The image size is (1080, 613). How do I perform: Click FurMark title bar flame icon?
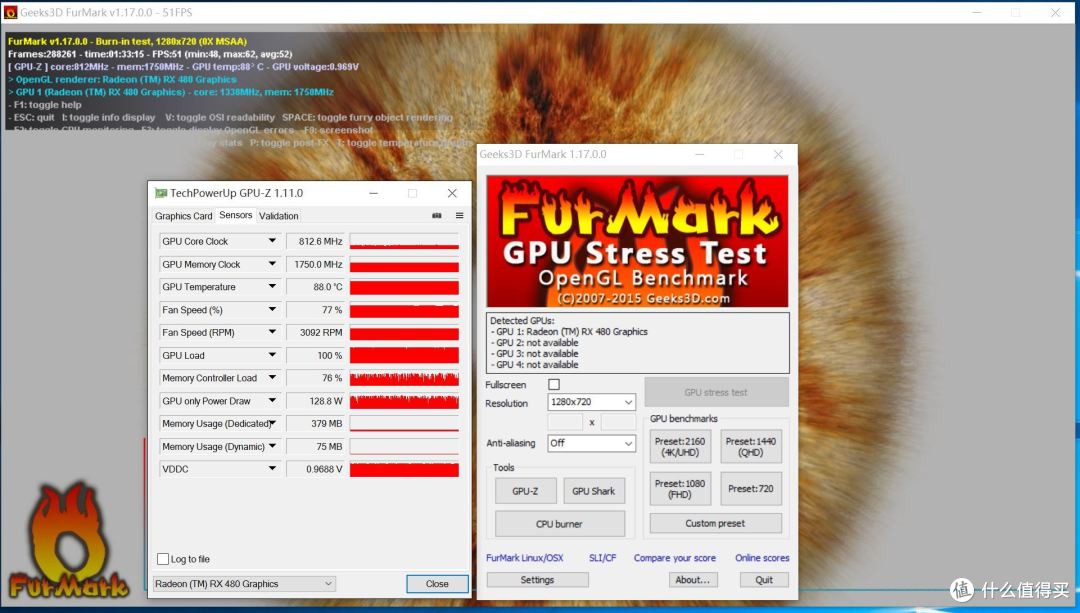click(10, 12)
